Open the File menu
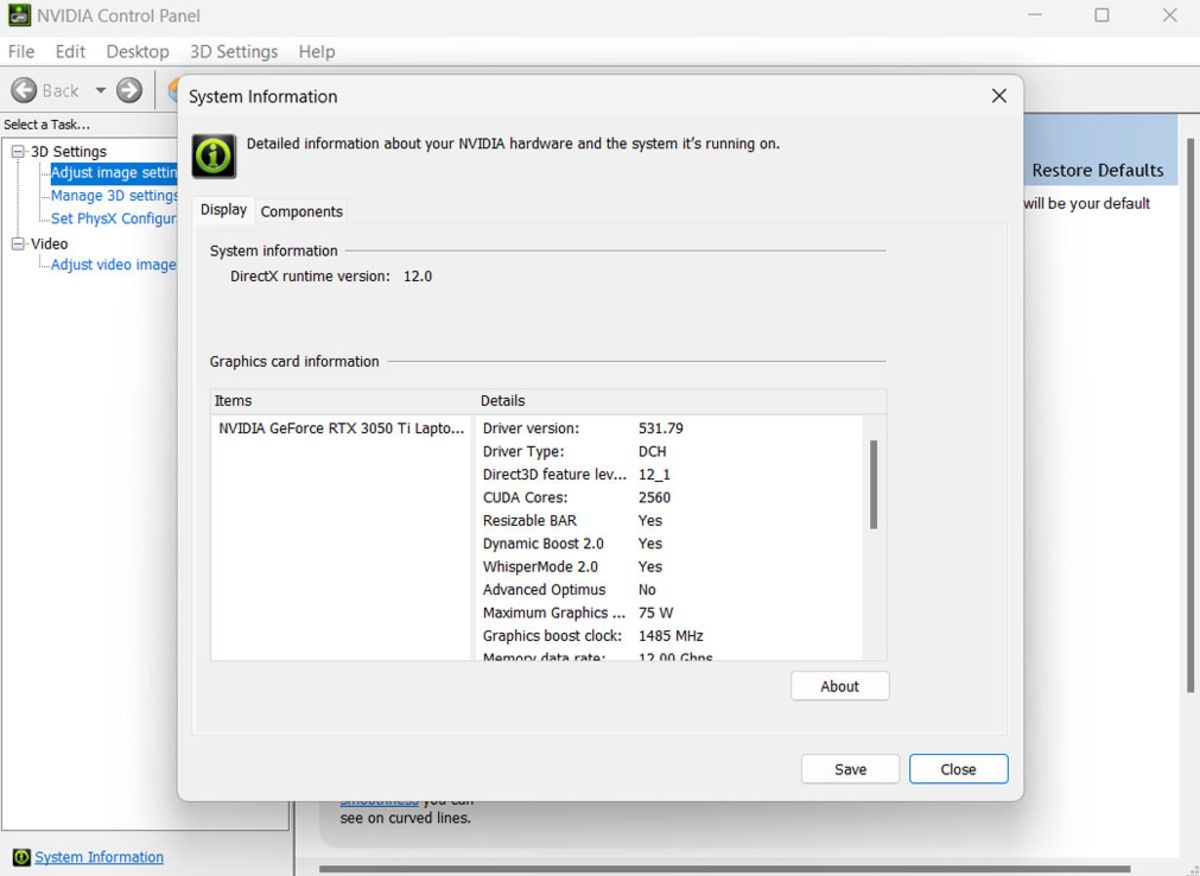 point(21,51)
